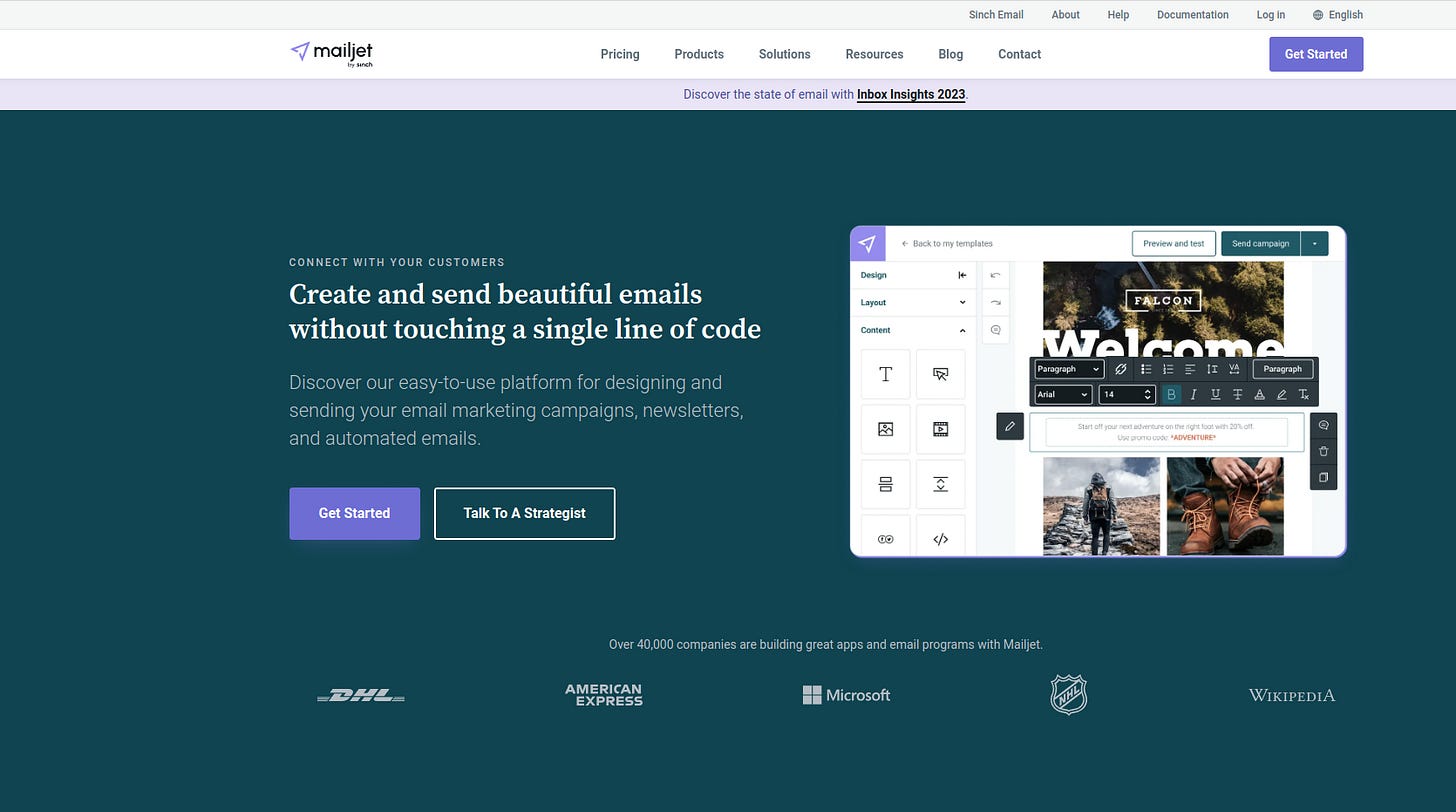Open the Documentation link

1193,15
